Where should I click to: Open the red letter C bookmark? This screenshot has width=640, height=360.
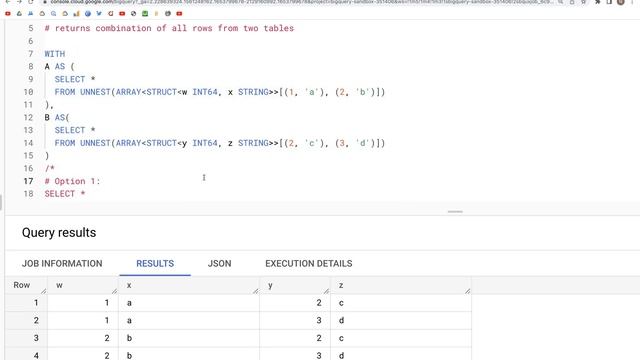coord(111,13)
